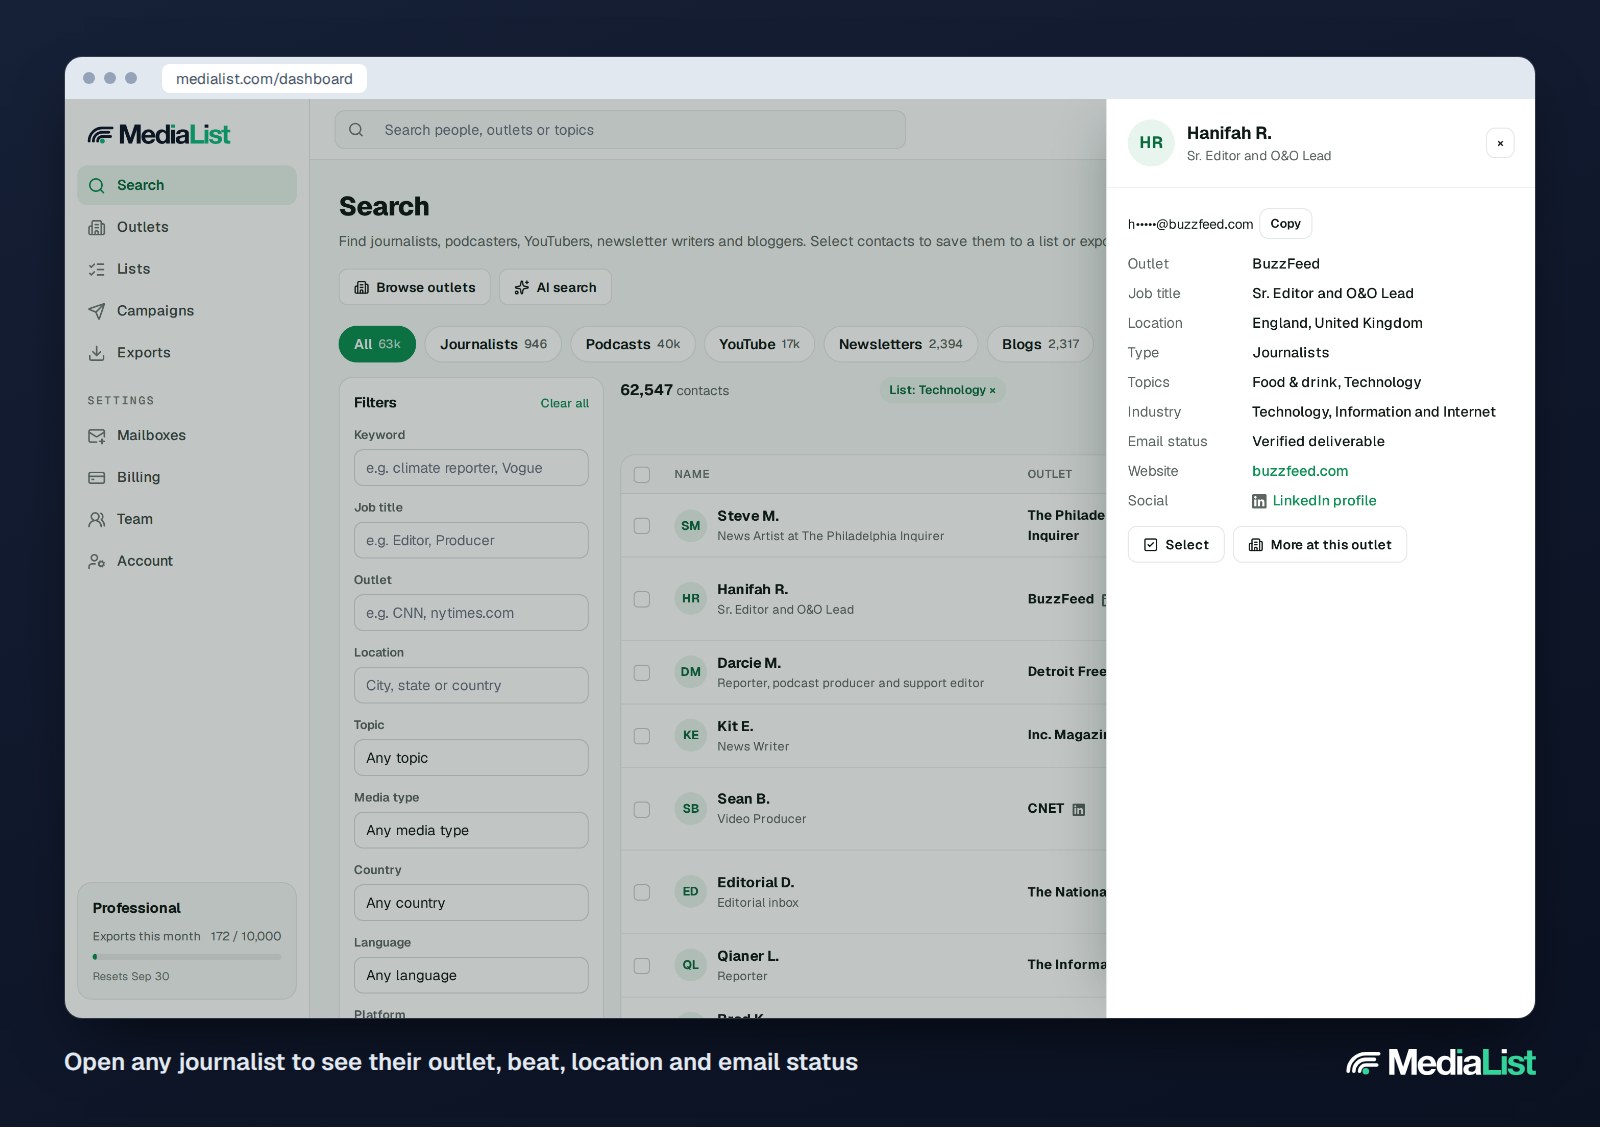Open the Lists sidebar icon
This screenshot has height=1128, width=1600.
click(97, 270)
